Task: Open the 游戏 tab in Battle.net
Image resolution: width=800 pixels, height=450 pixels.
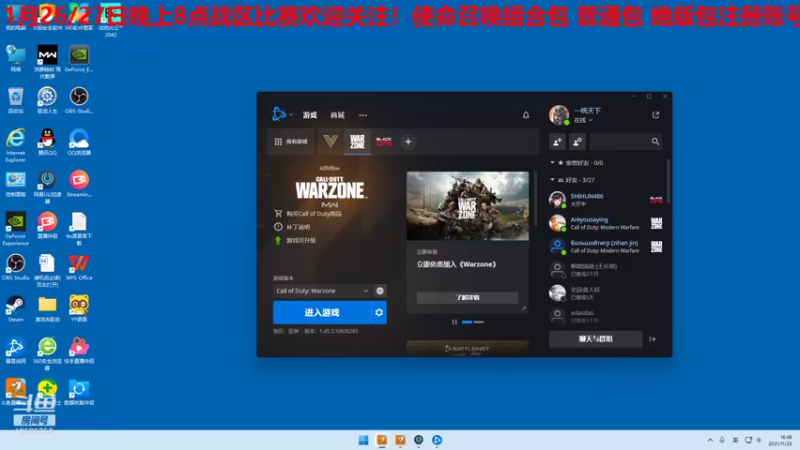Action: click(x=310, y=115)
